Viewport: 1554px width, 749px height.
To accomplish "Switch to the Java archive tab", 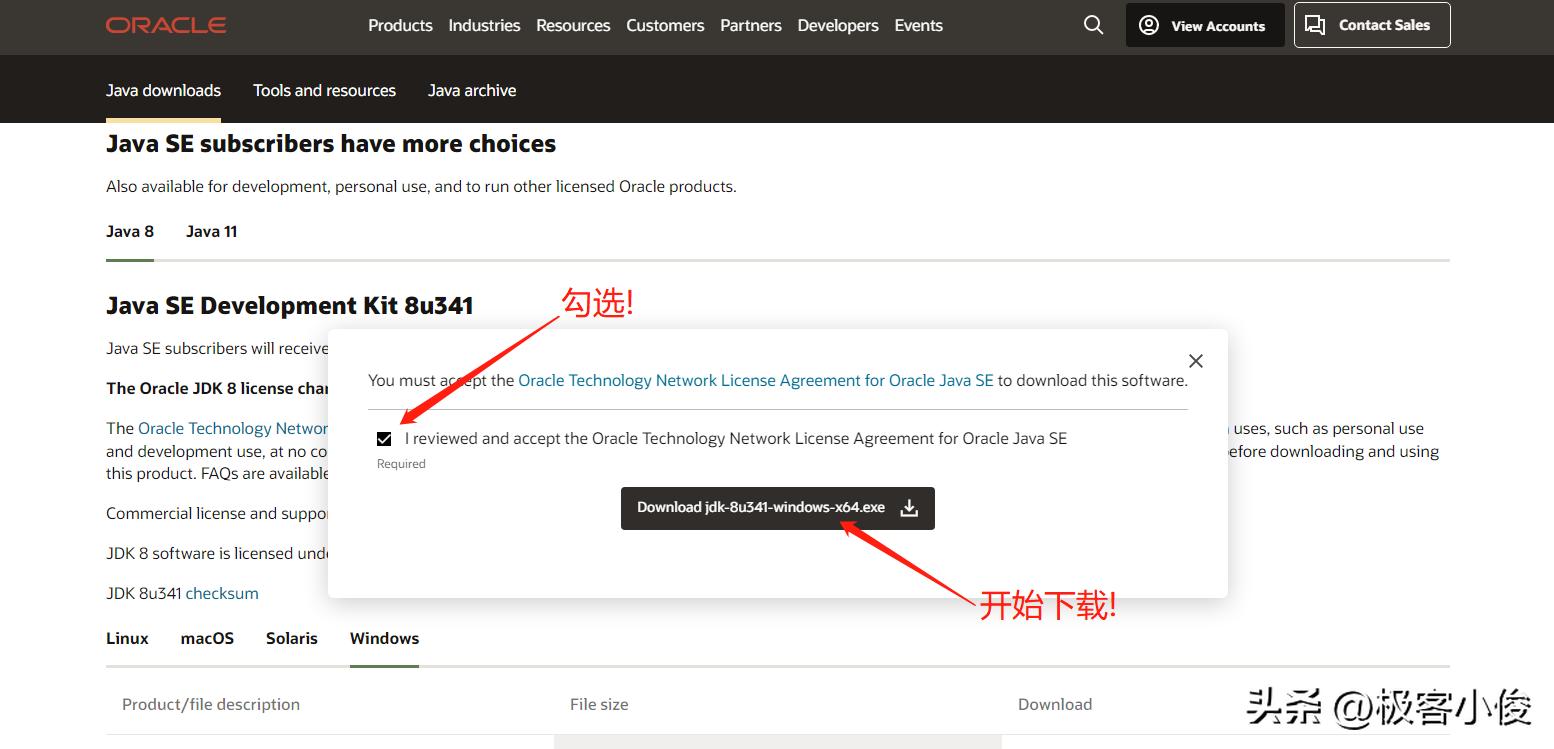I will coord(472,90).
